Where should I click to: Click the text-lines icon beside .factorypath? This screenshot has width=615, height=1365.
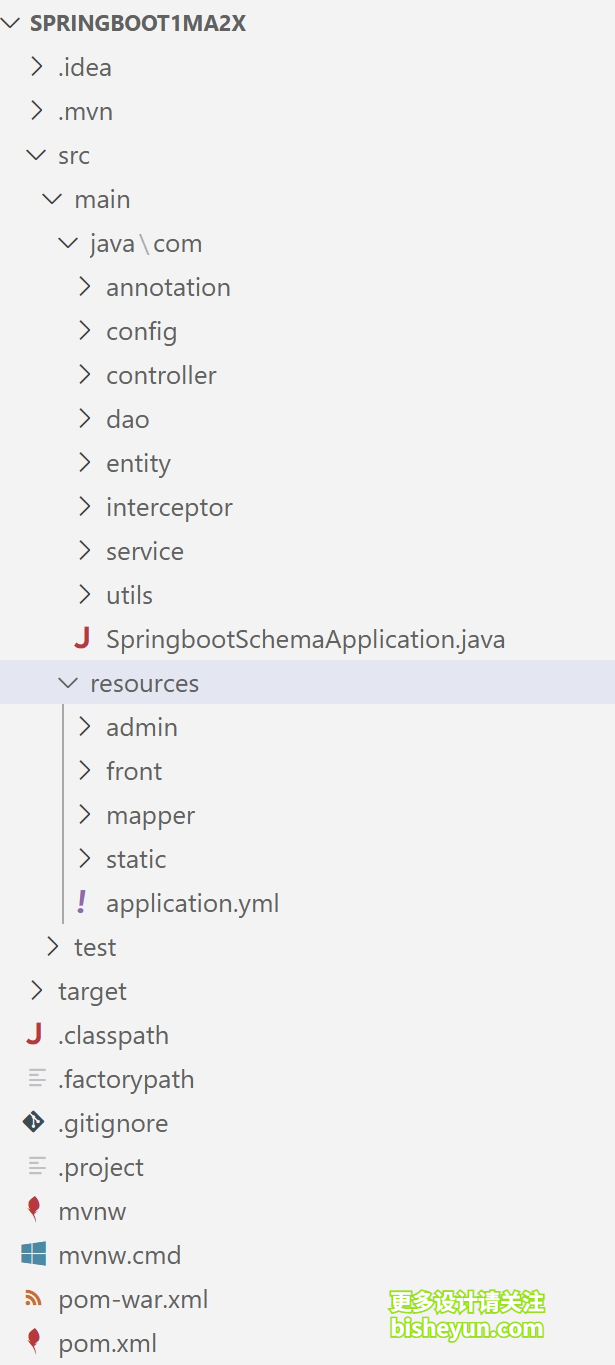(x=37, y=1079)
